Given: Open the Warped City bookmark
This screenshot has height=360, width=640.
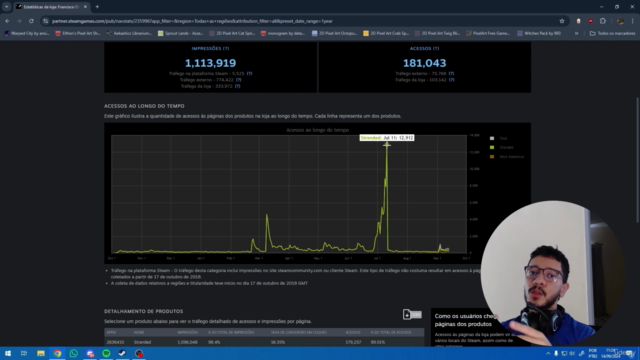Looking at the screenshot, I should [x=27, y=33].
